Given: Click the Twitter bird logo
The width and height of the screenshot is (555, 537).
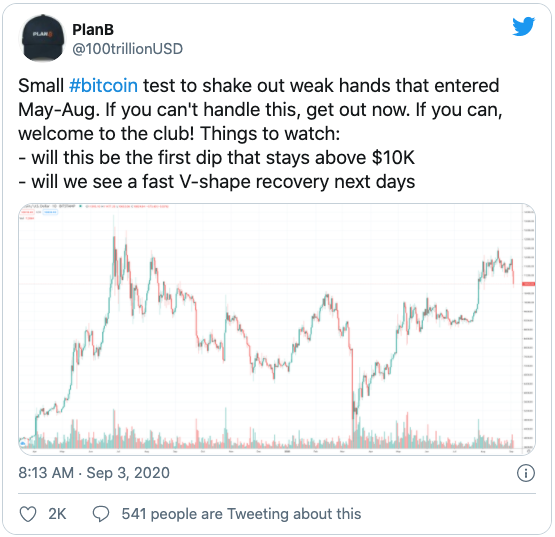Looking at the screenshot, I should click(x=523, y=27).
